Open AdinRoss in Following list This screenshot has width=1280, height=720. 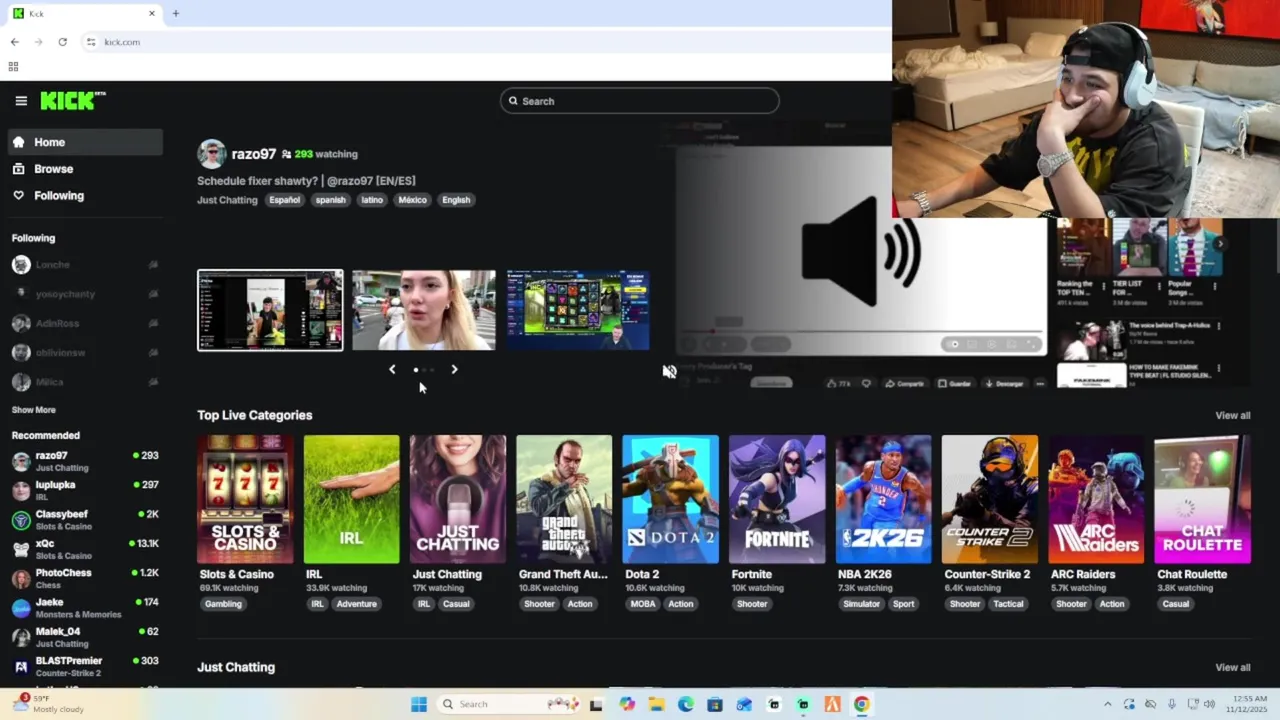click(x=85, y=323)
